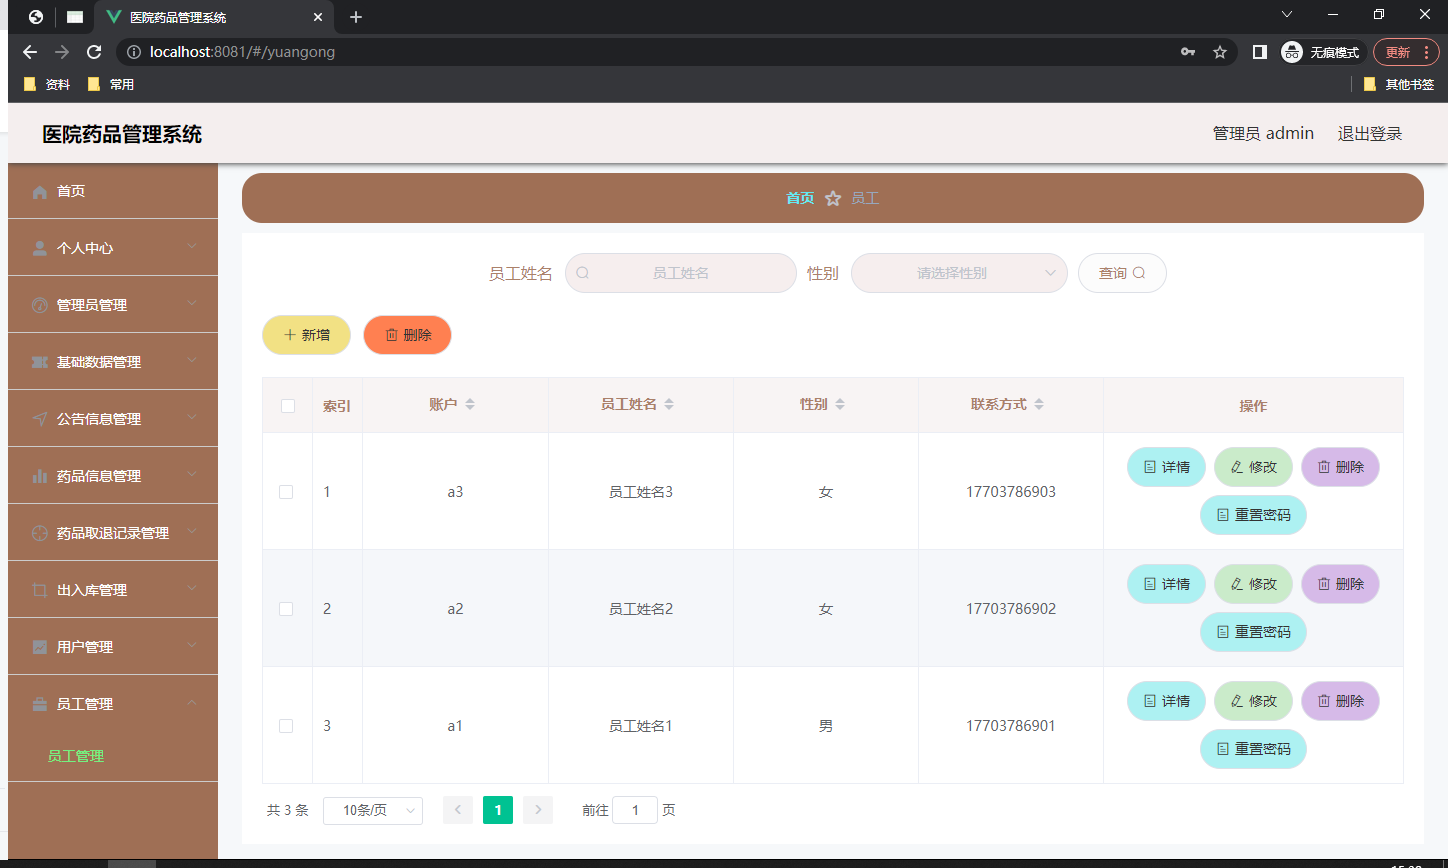Click the incognito 无痕模式 icon in browser toolbar
Viewport: 1448px width, 868px height.
pyautogui.click(x=1291, y=51)
